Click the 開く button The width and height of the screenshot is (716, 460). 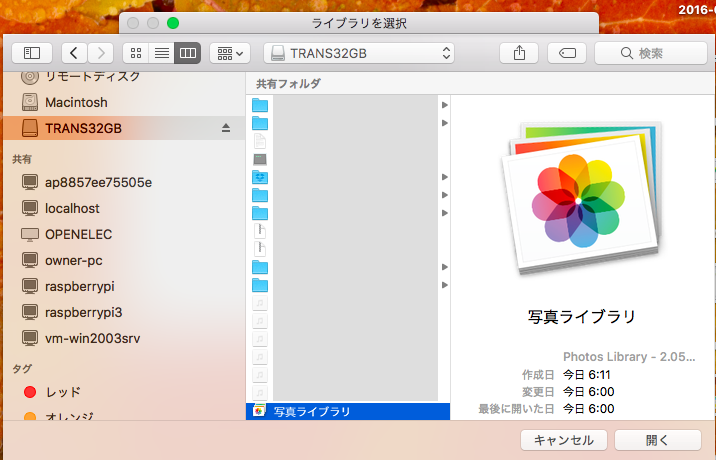(x=658, y=440)
